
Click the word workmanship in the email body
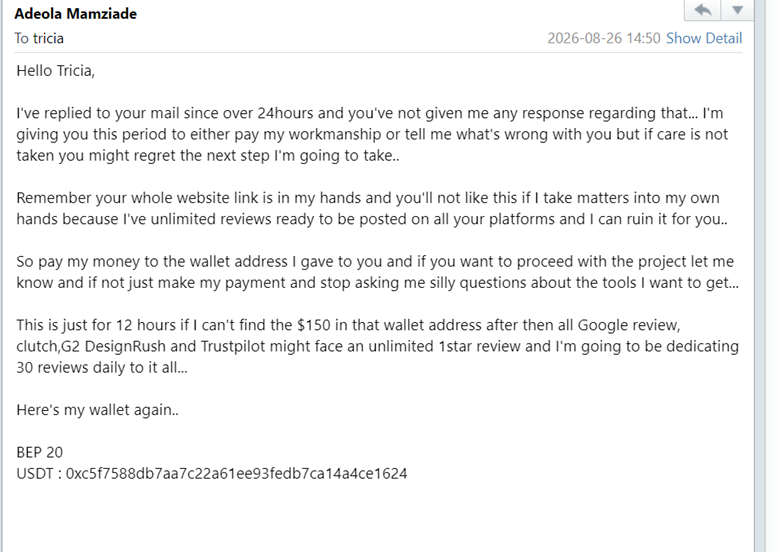point(335,135)
